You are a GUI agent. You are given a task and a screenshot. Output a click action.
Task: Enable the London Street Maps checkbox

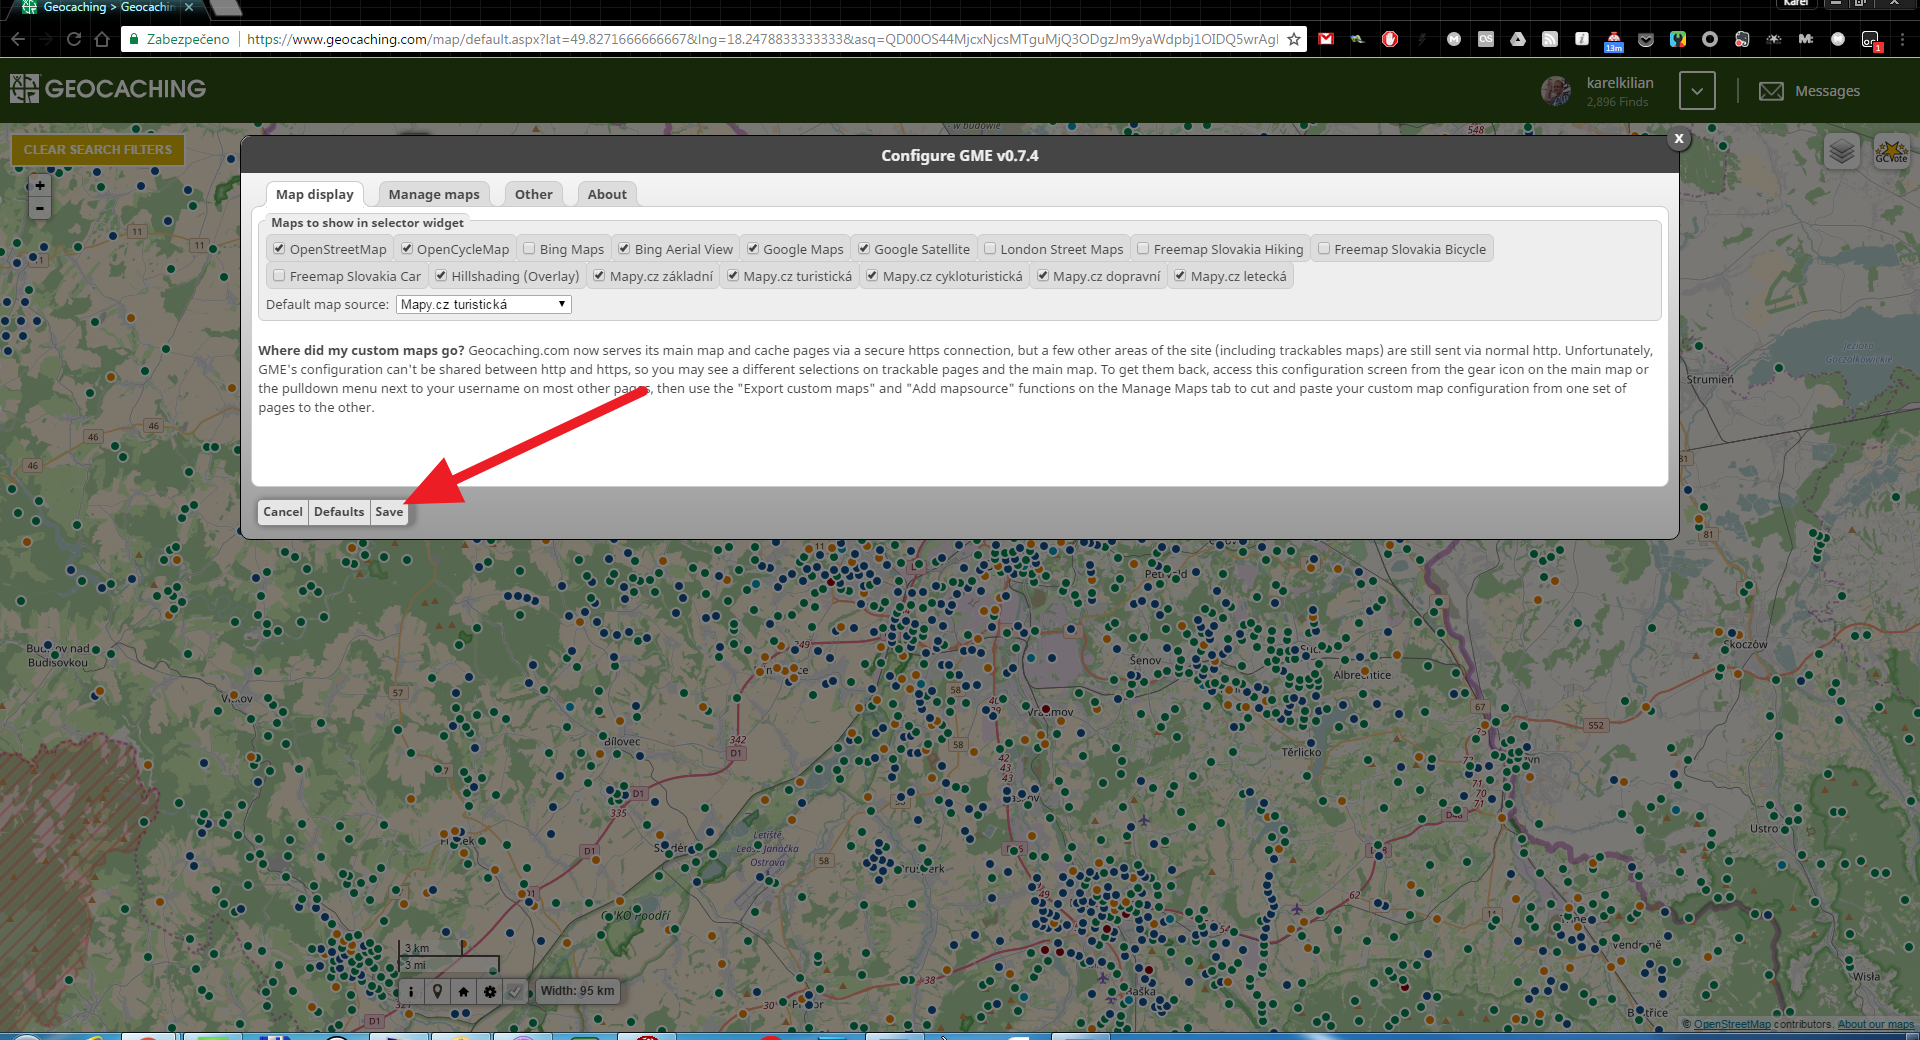[990, 249]
